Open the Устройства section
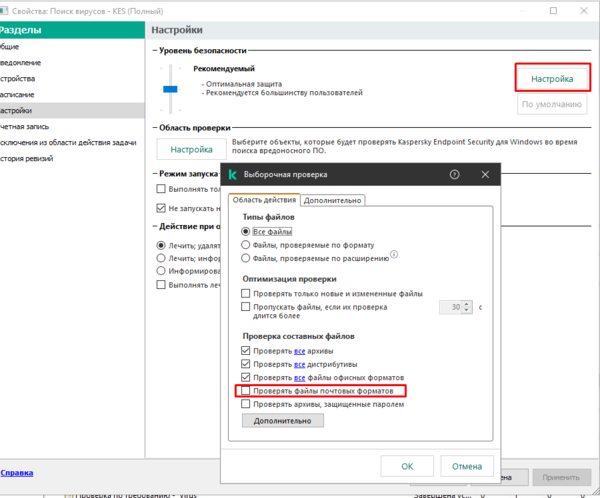600x498 pixels. 72,79
